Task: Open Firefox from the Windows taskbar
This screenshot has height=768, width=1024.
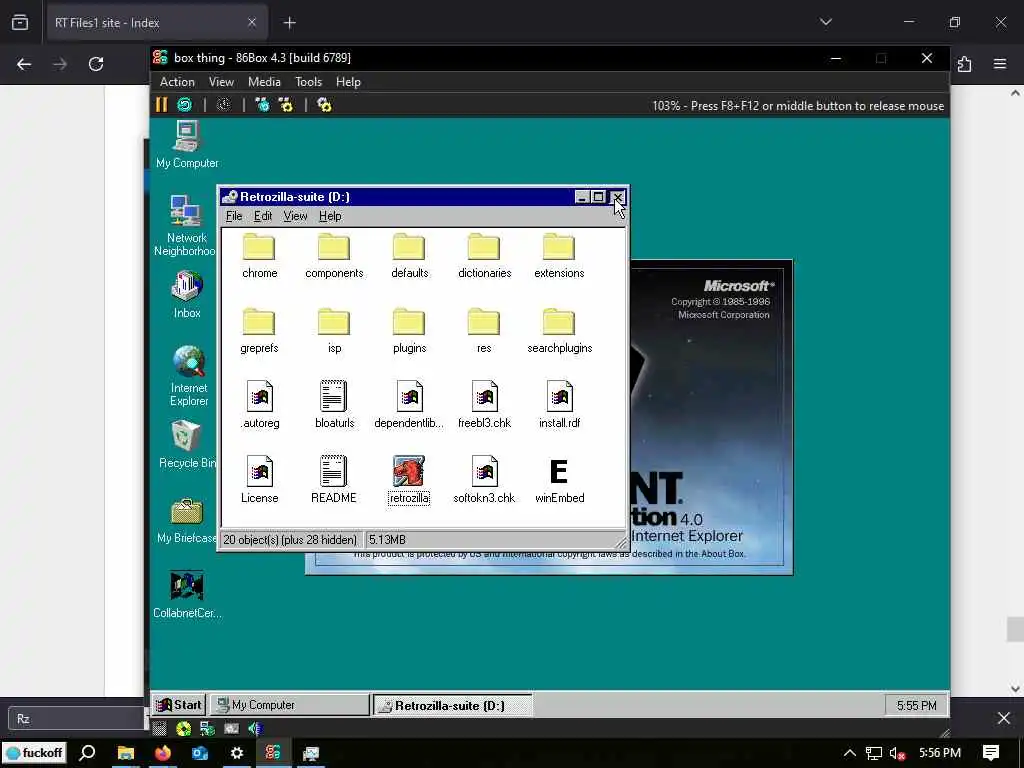Action: [x=163, y=753]
